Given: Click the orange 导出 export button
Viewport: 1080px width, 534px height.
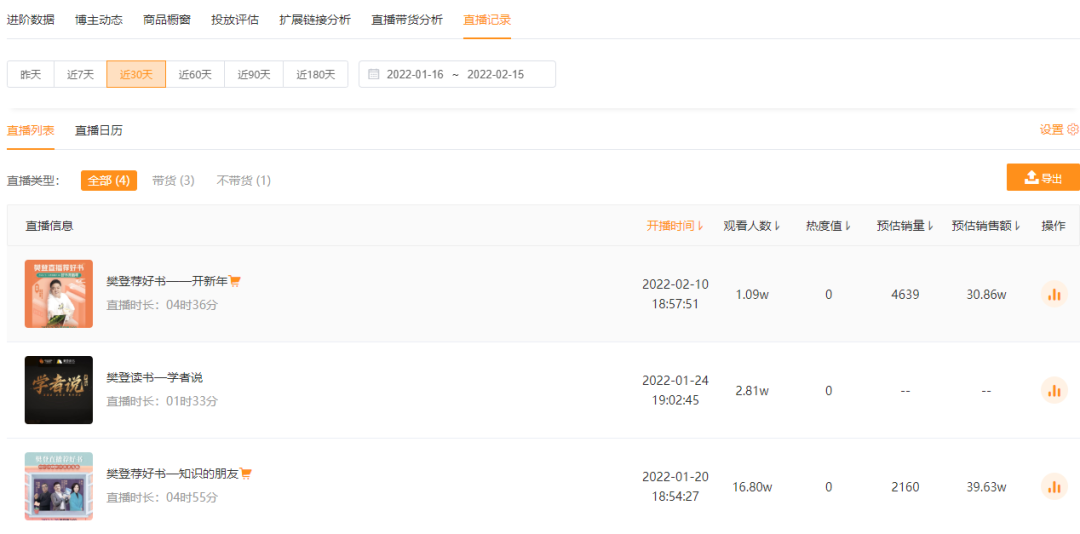Looking at the screenshot, I should pos(1043,178).
